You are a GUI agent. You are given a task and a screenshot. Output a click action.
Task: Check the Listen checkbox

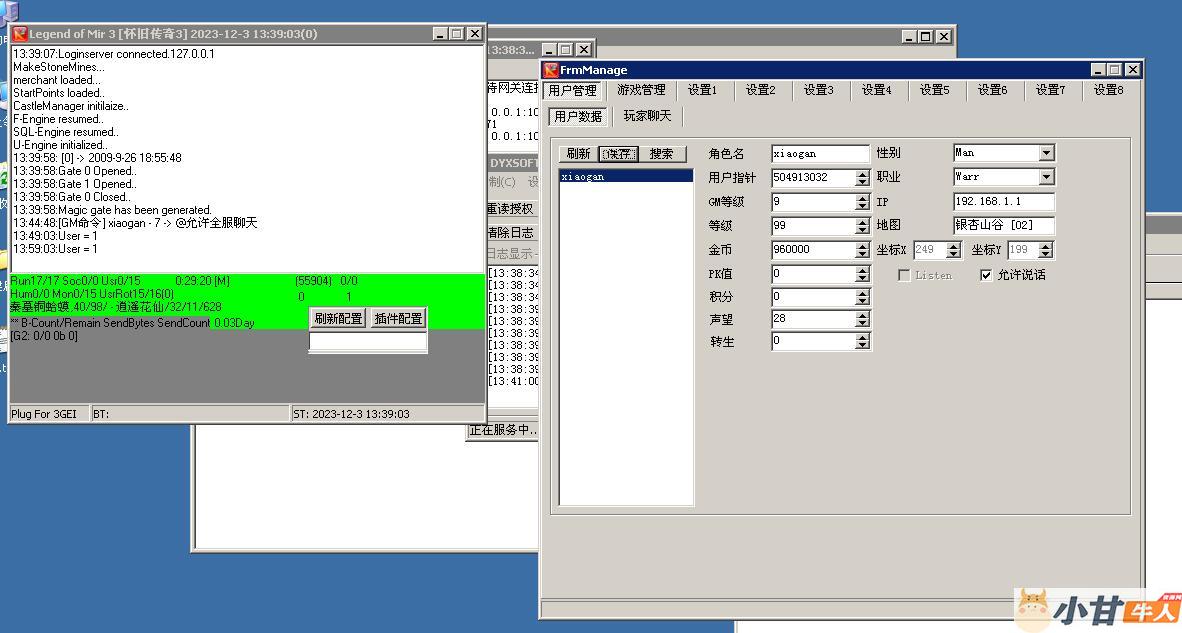pos(904,275)
